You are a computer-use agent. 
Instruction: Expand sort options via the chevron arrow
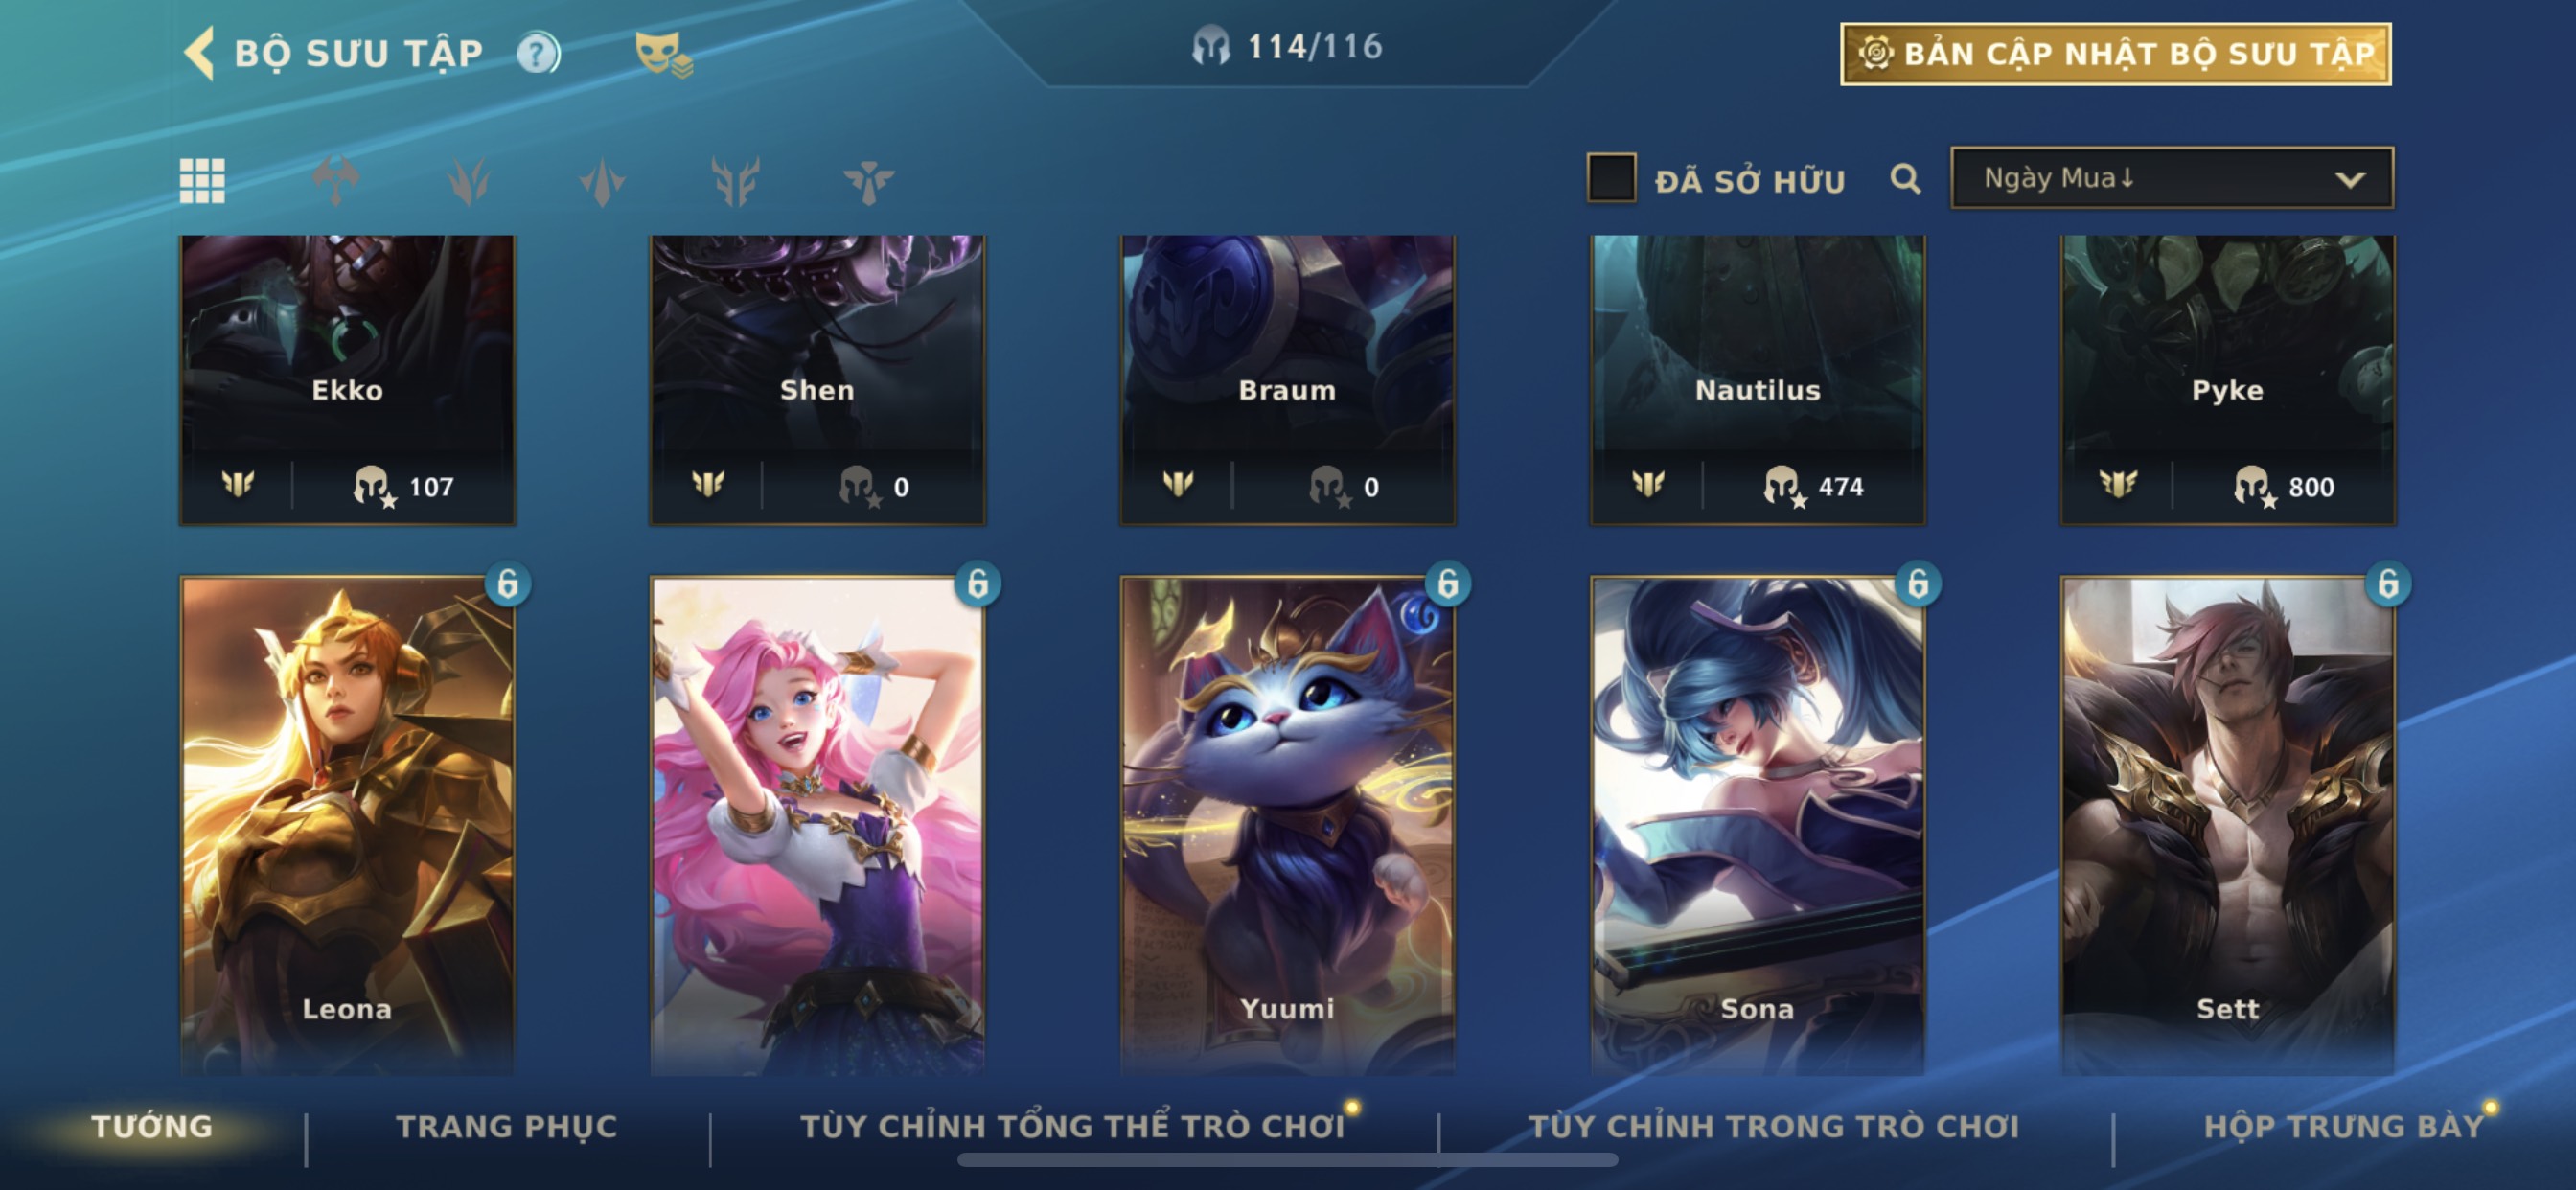2350,180
